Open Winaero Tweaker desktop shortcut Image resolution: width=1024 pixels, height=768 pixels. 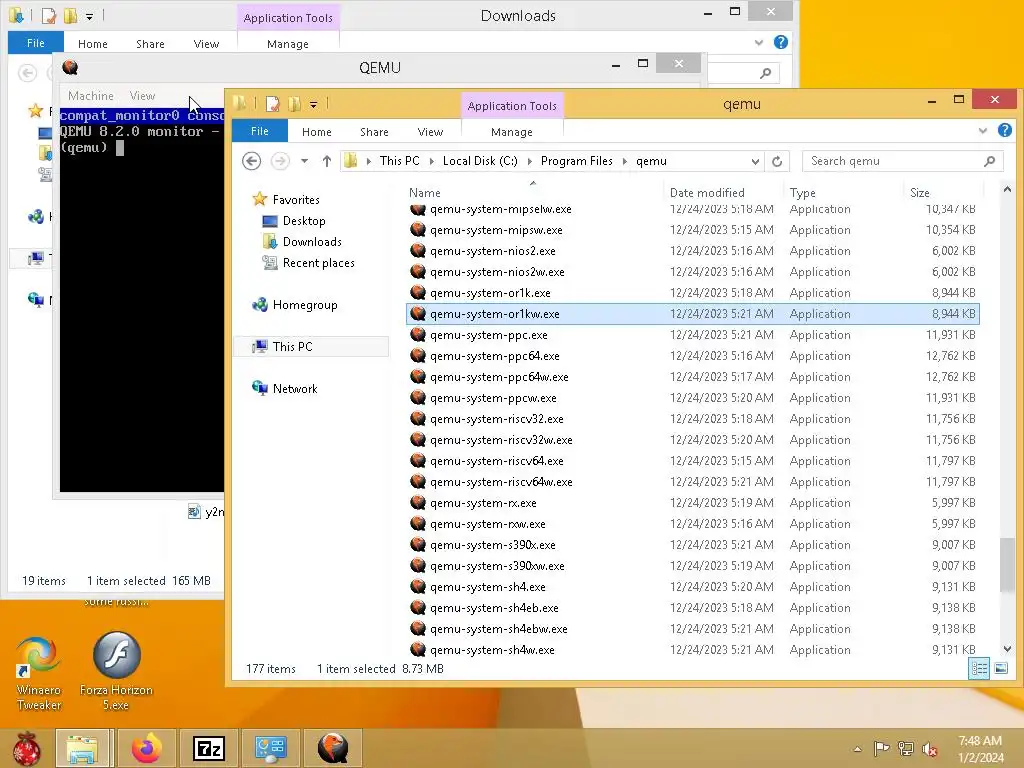pos(39,673)
